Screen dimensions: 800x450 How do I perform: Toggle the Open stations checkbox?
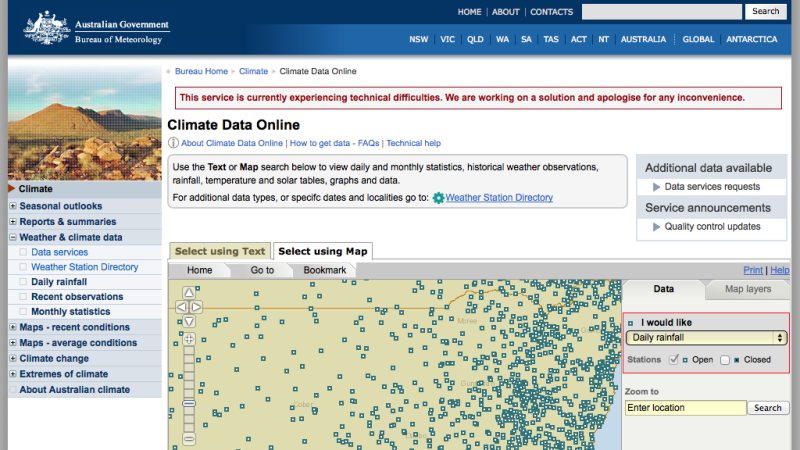pyautogui.click(x=673, y=360)
